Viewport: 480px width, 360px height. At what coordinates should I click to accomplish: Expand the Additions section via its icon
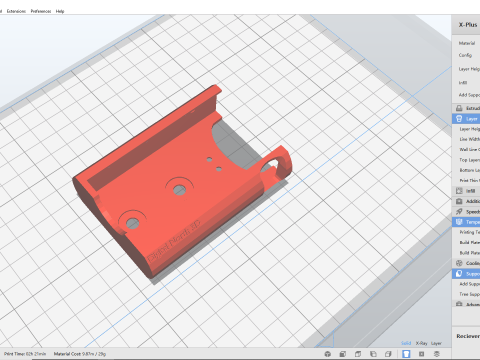pyautogui.click(x=459, y=201)
